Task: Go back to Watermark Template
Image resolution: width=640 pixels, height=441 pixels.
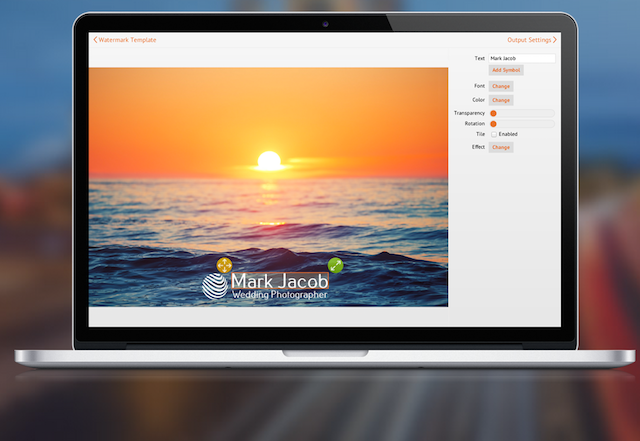Action: pyautogui.click(x=124, y=40)
